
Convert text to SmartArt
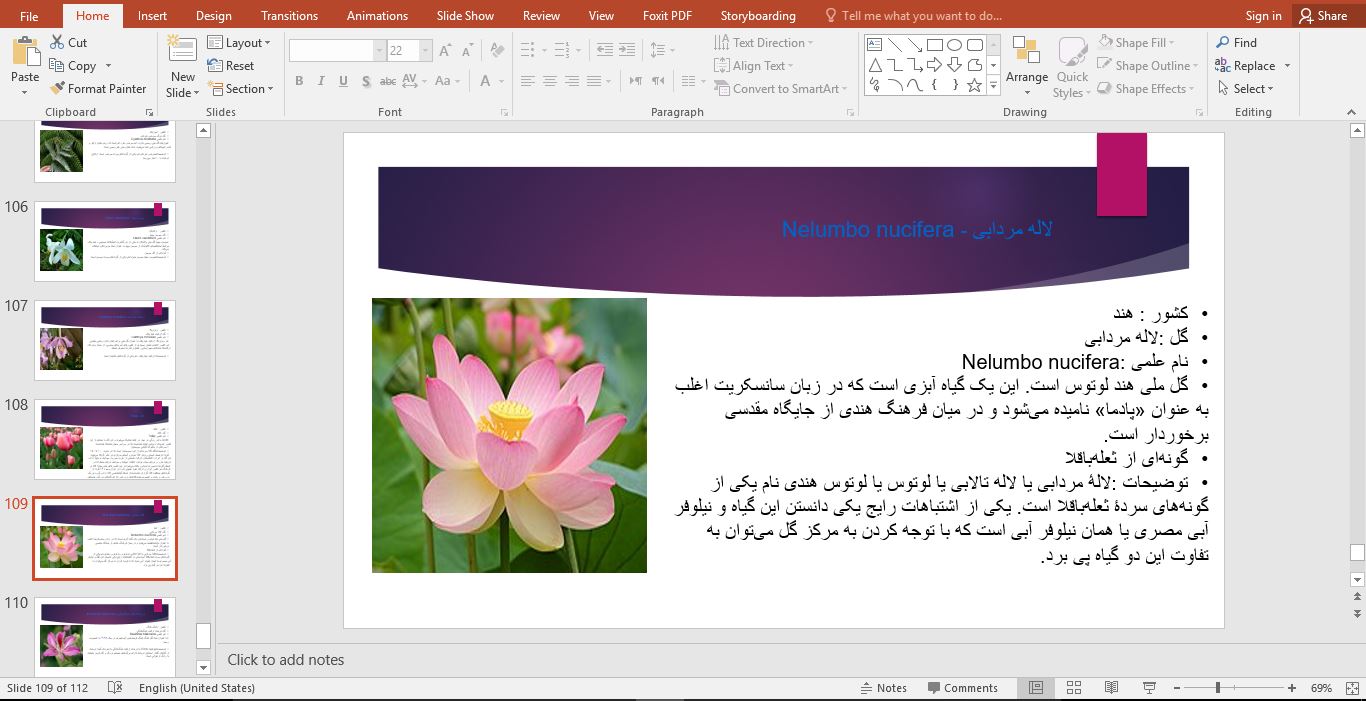(780, 89)
